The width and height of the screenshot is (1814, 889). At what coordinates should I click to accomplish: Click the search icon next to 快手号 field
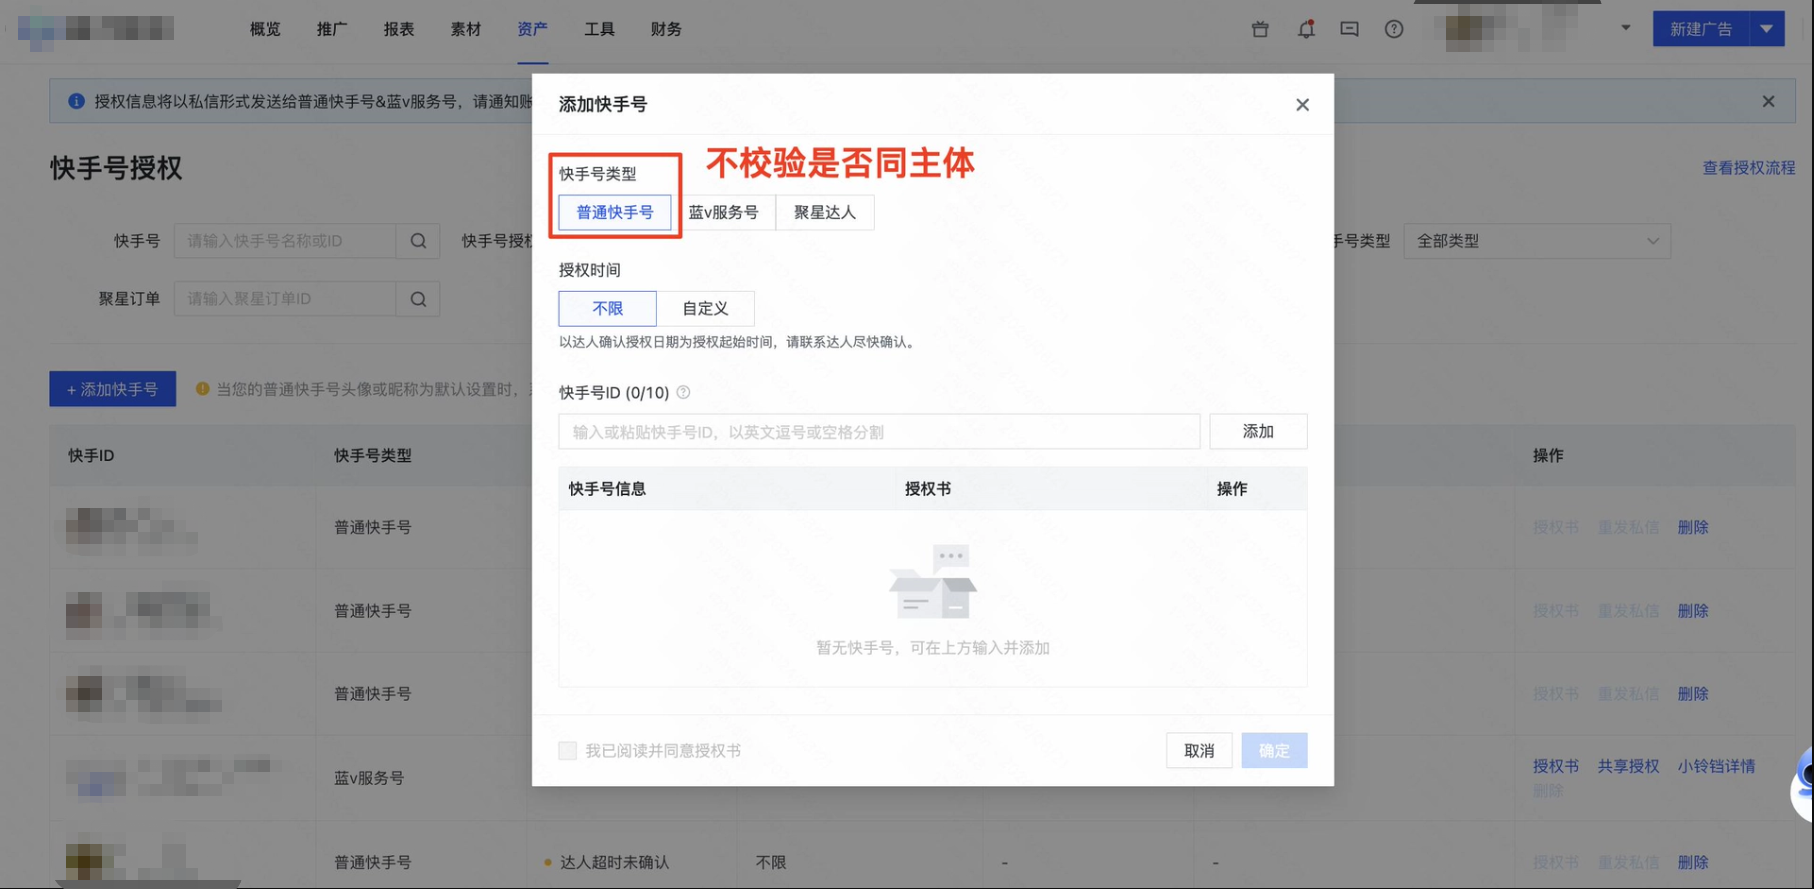[x=418, y=241]
